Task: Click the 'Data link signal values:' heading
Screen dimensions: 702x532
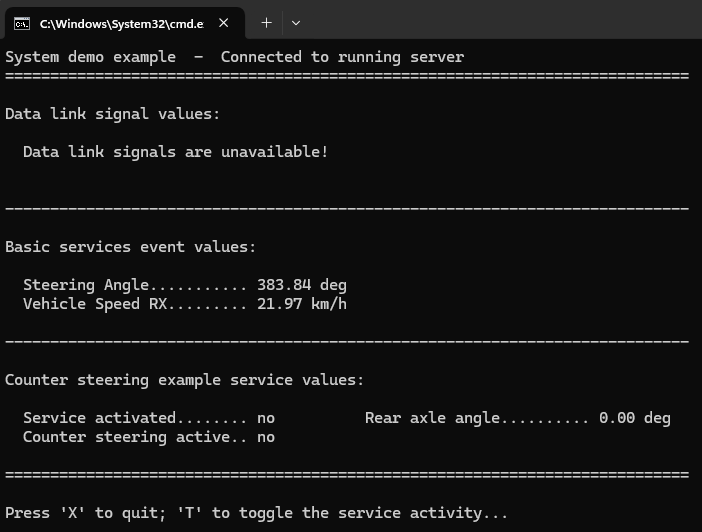Action: tap(112, 114)
